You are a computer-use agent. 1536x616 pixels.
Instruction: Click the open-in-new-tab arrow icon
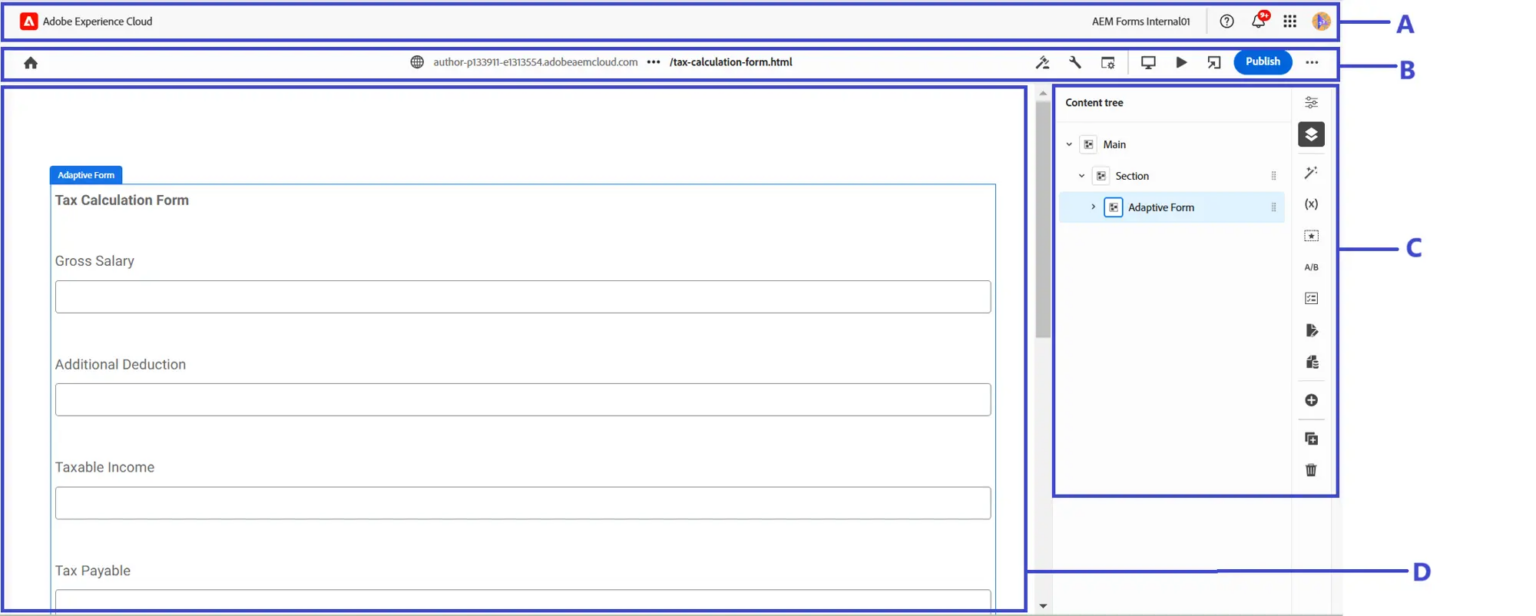1213,62
